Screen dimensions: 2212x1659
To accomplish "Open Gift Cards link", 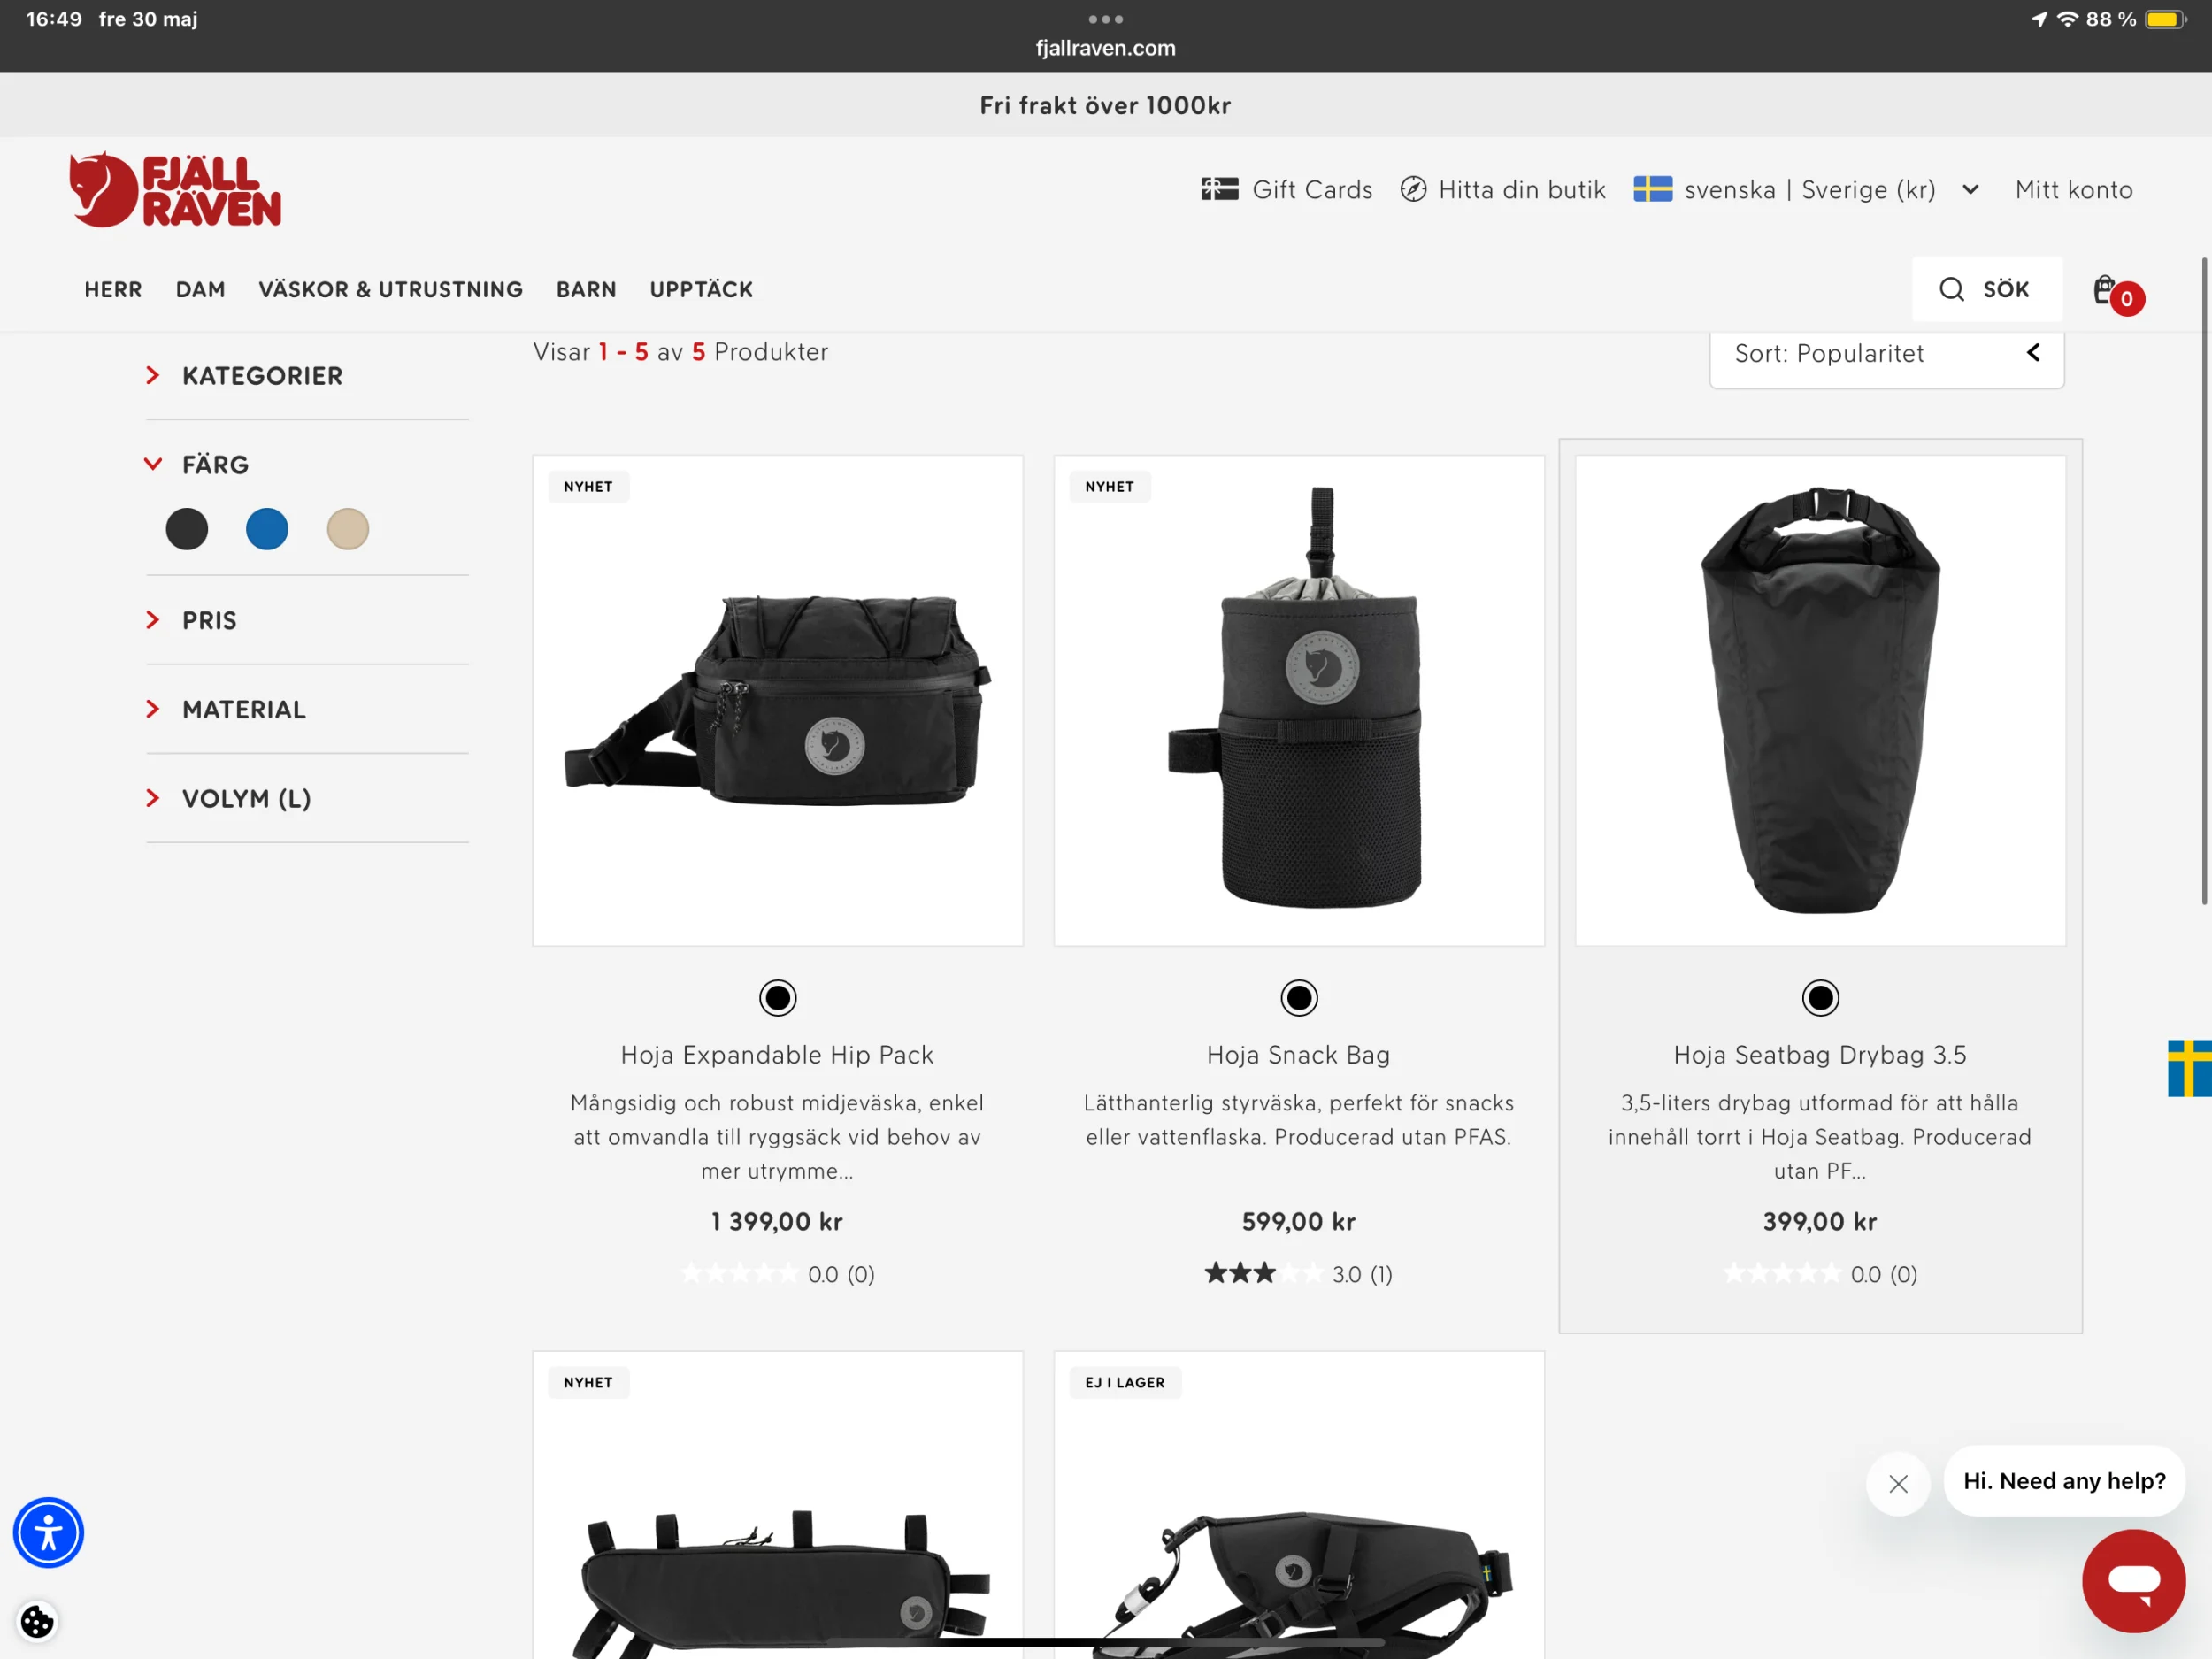I will pyautogui.click(x=1312, y=189).
